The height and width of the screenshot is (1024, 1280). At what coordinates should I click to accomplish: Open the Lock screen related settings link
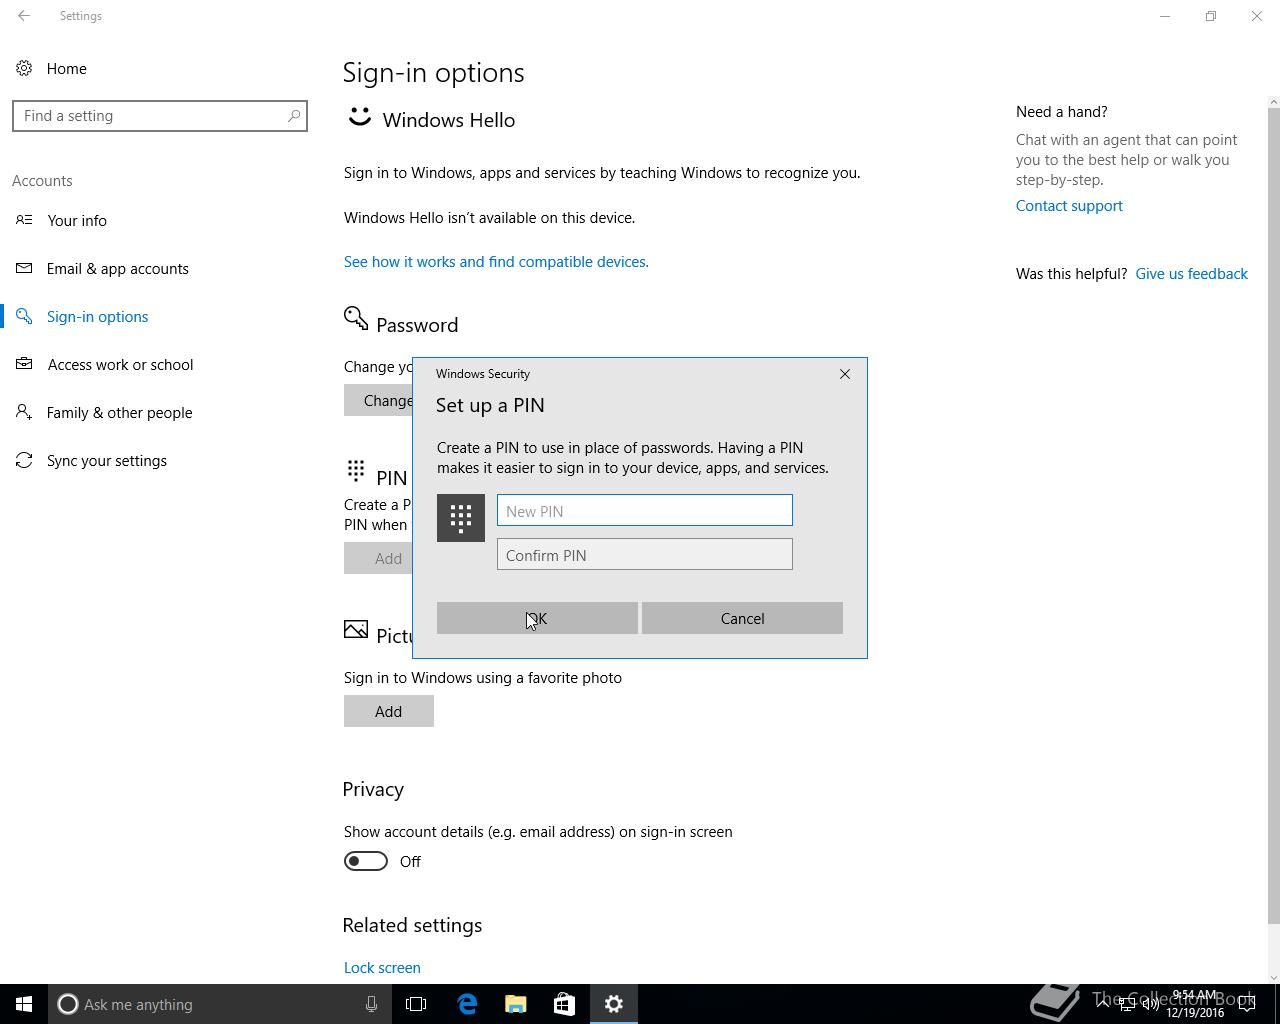click(x=382, y=967)
